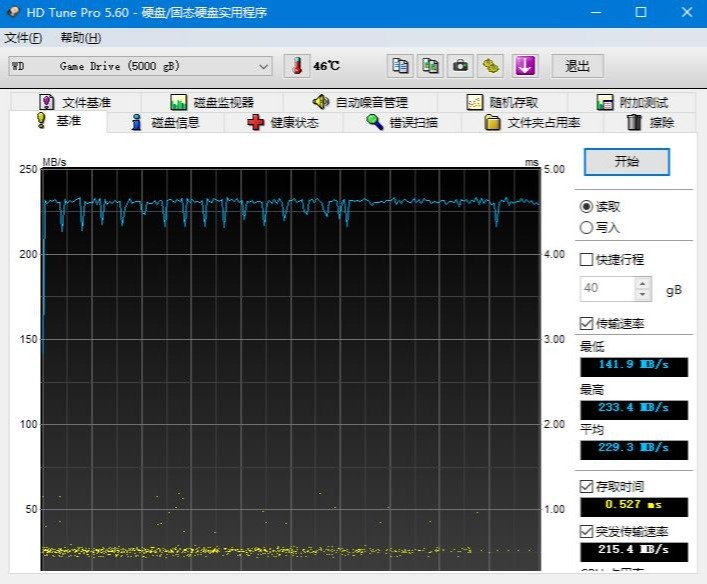Viewport: 707px width, 584px height.
Task: Open the 附加测试 tab
Action: click(631, 102)
